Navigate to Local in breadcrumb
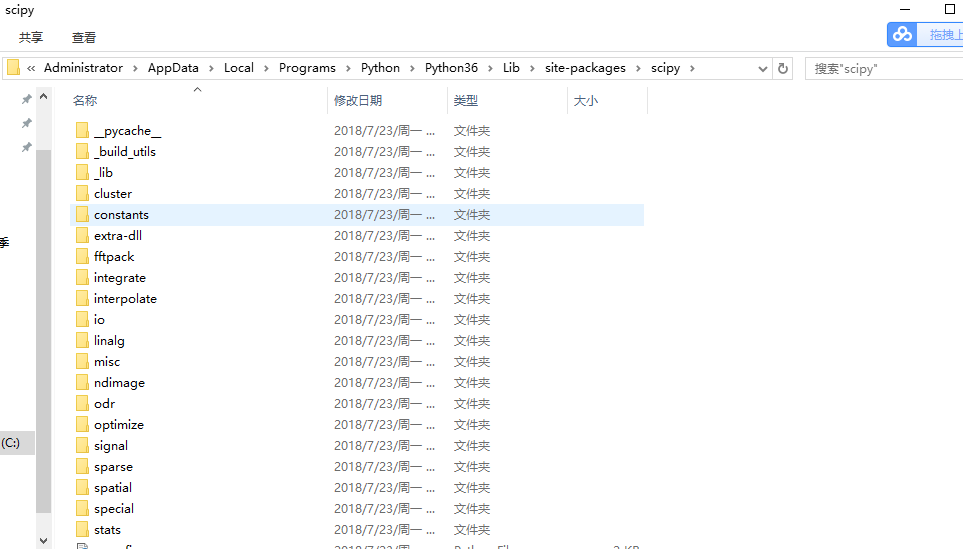Screen dimensions: 963x554 (x=239, y=68)
